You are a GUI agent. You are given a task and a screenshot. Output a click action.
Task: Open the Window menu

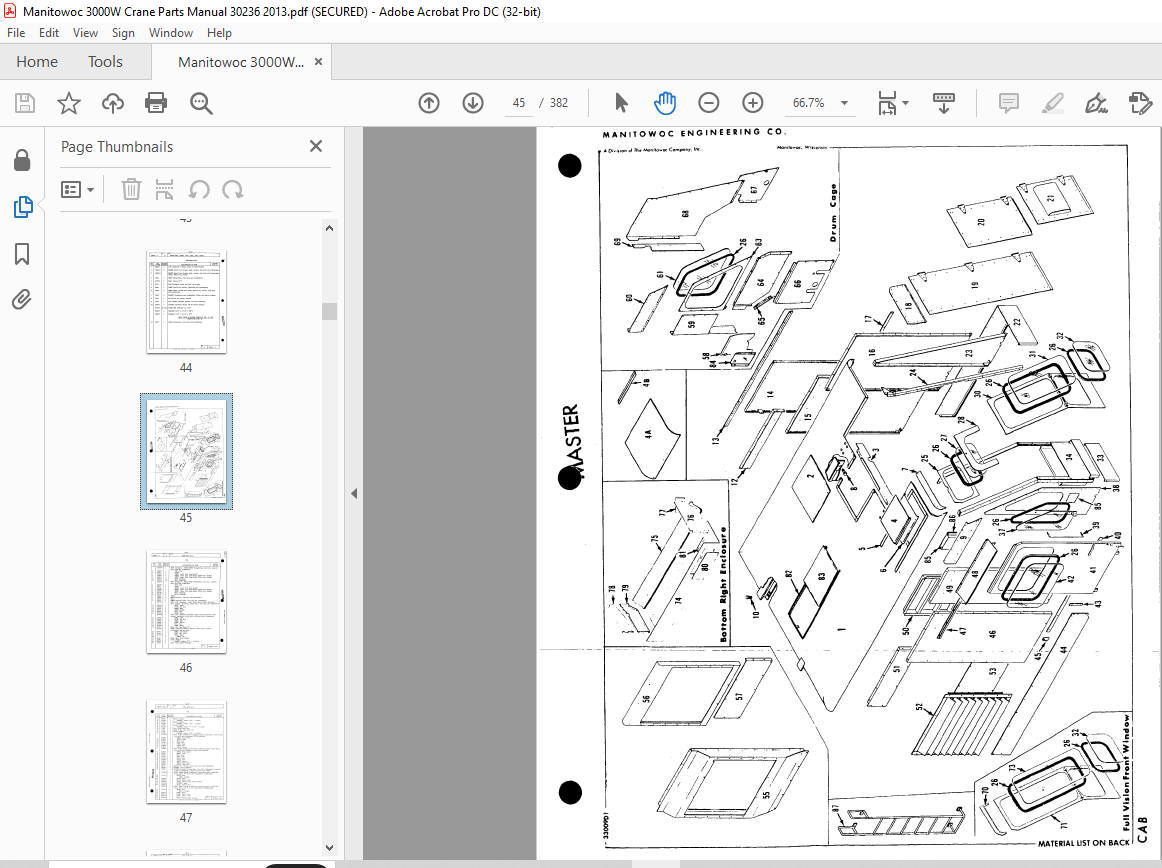[x=170, y=33]
